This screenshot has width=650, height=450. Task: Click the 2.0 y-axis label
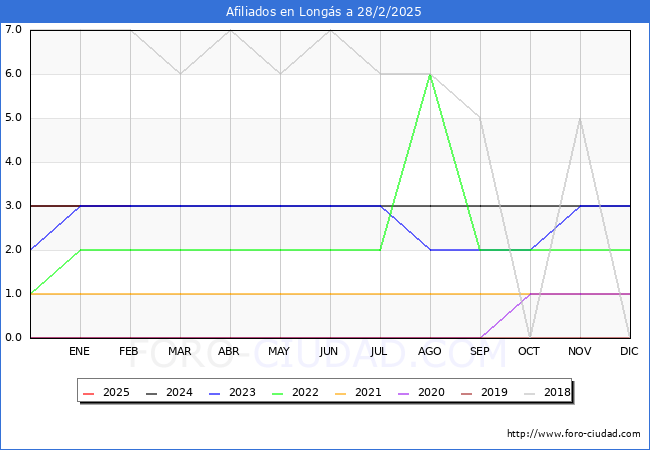click(x=13, y=249)
